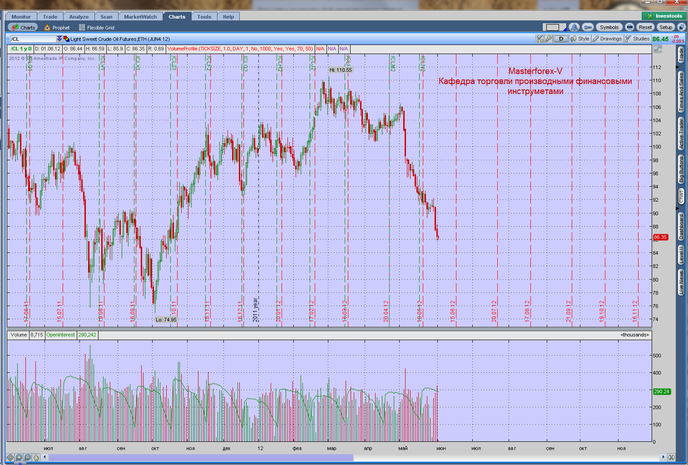Click the zoom-in magnifier at bottom left

[19, 458]
